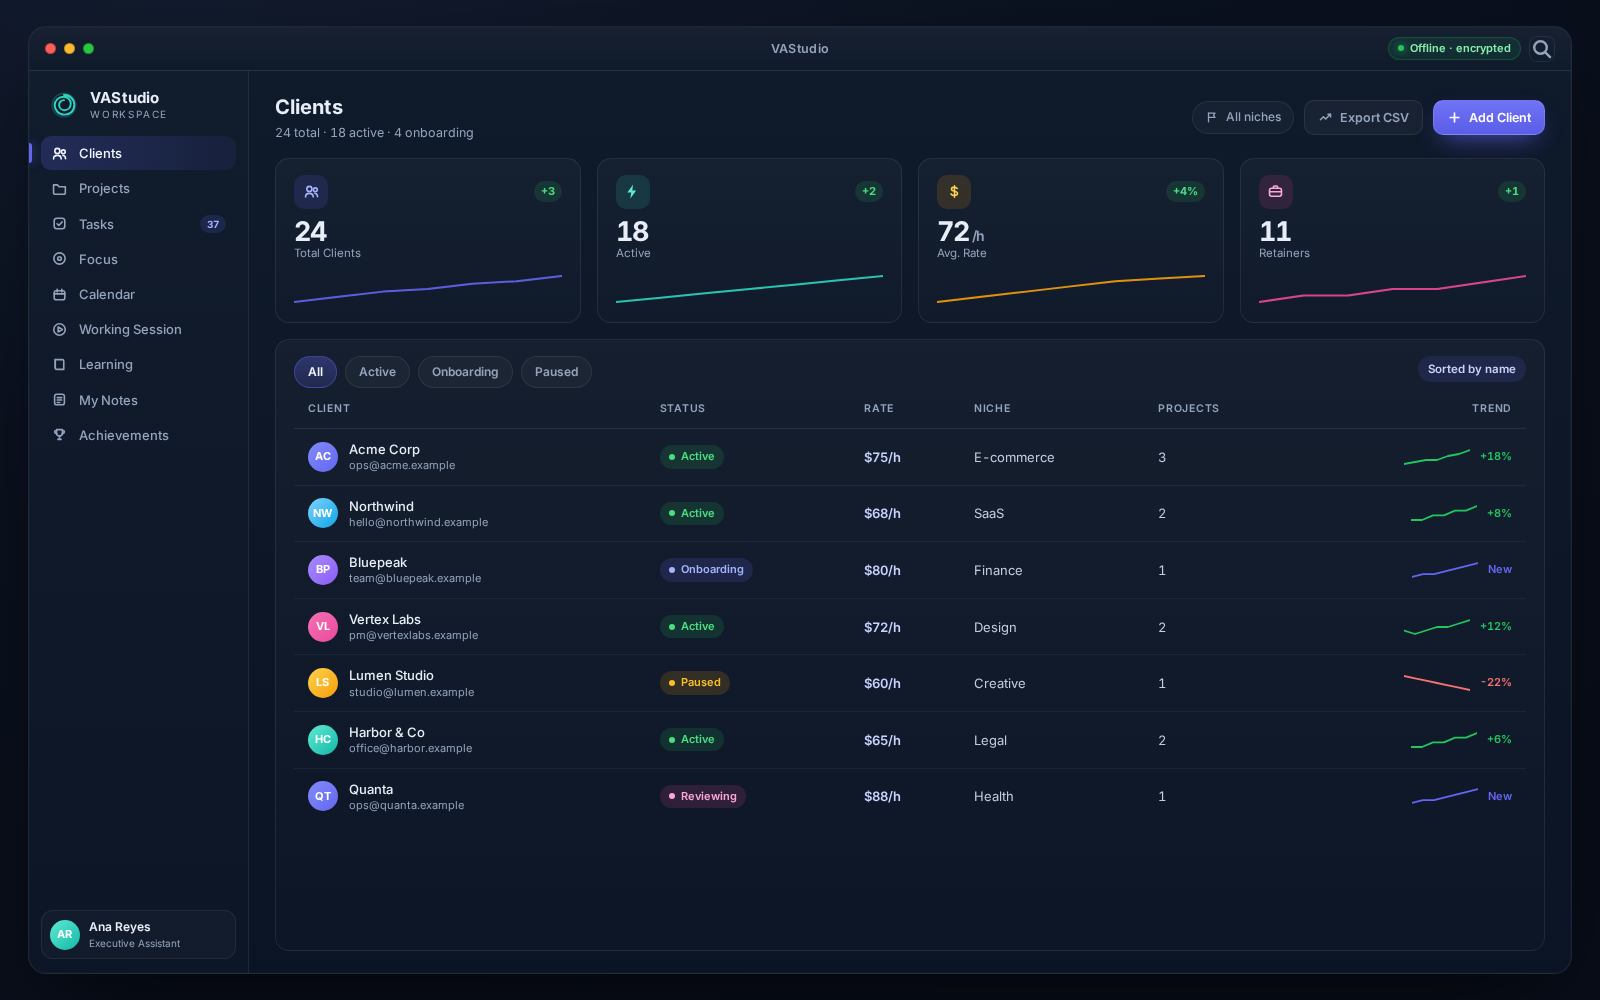The image size is (1600, 1000).
Task: Click Lumen Studio's Paused status badge
Action: [695, 683]
